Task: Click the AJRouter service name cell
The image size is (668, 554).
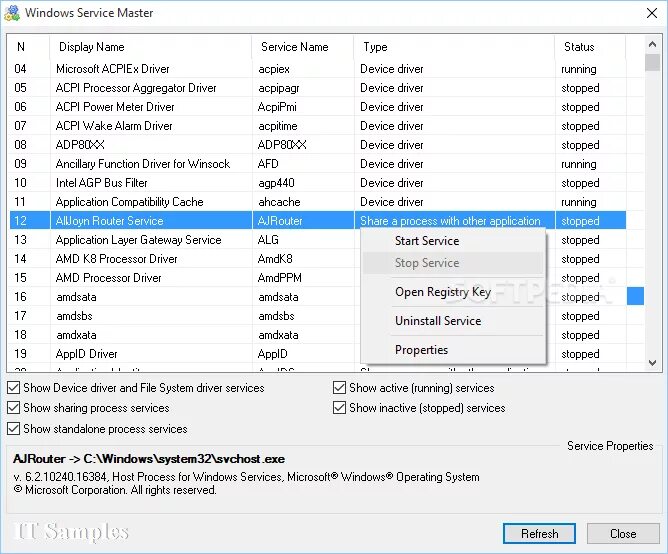Action: [x=303, y=221]
